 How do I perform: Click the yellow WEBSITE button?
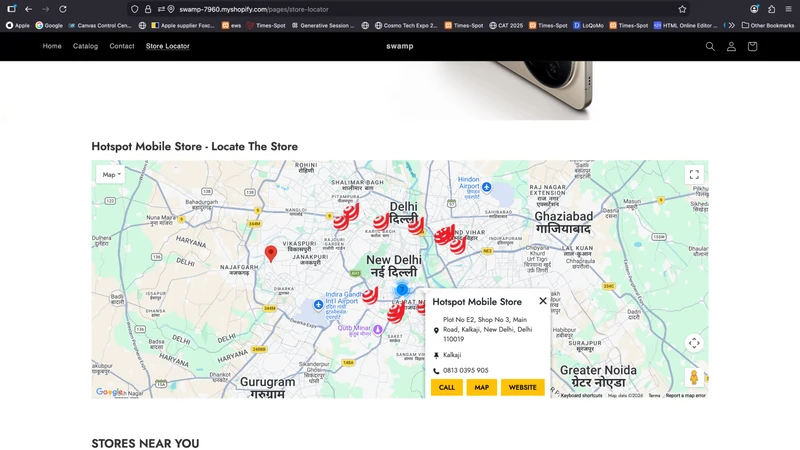tap(522, 387)
